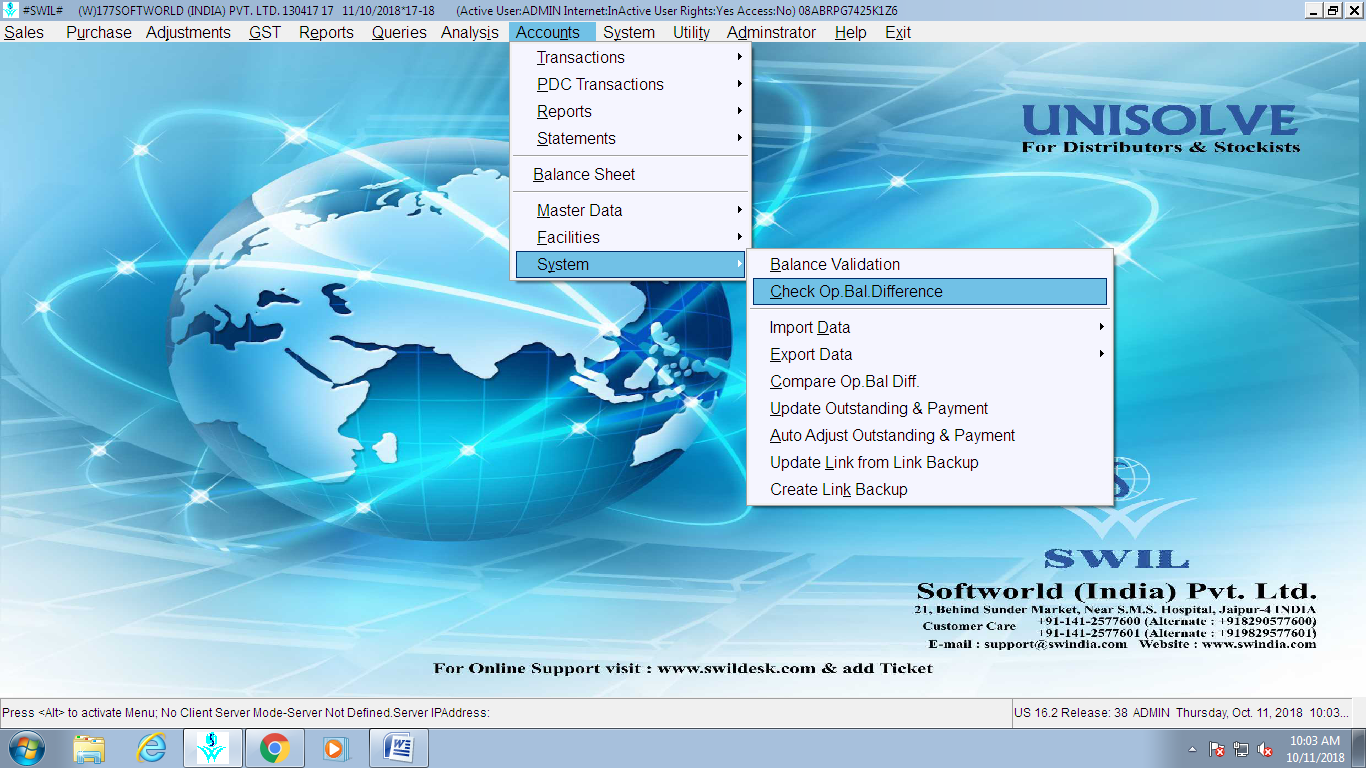Open the Help menu
The width and height of the screenshot is (1366, 768).
click(x=850, y=32)
